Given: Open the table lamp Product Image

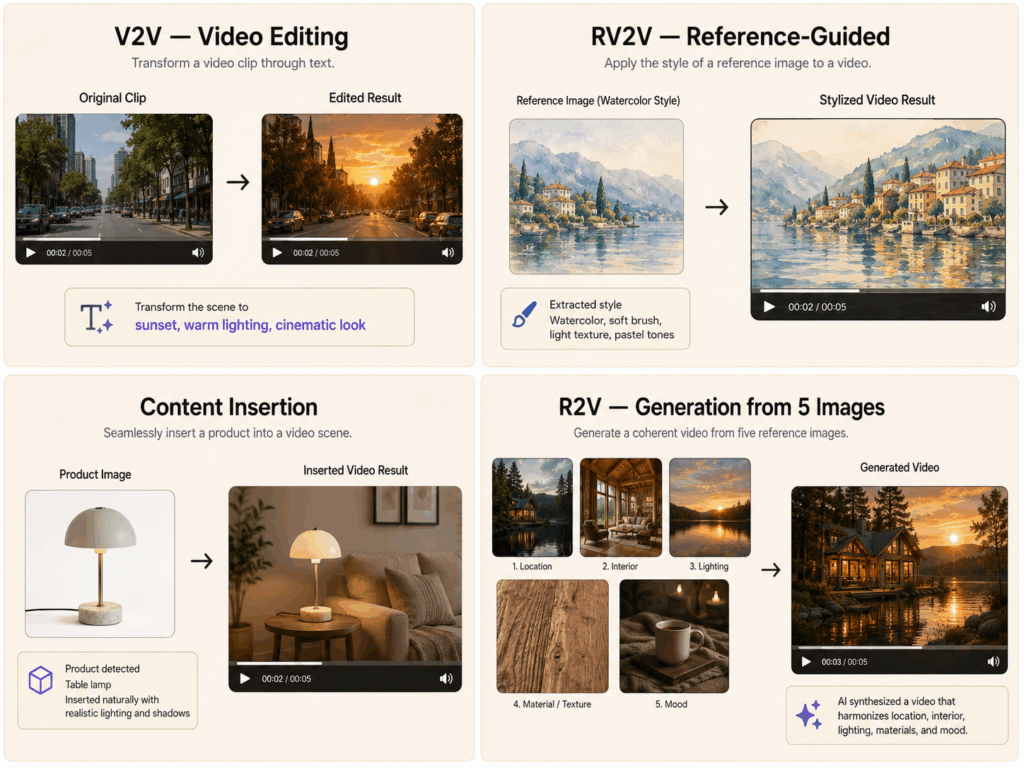Looking at the screenshot, I should click(100, 564).
